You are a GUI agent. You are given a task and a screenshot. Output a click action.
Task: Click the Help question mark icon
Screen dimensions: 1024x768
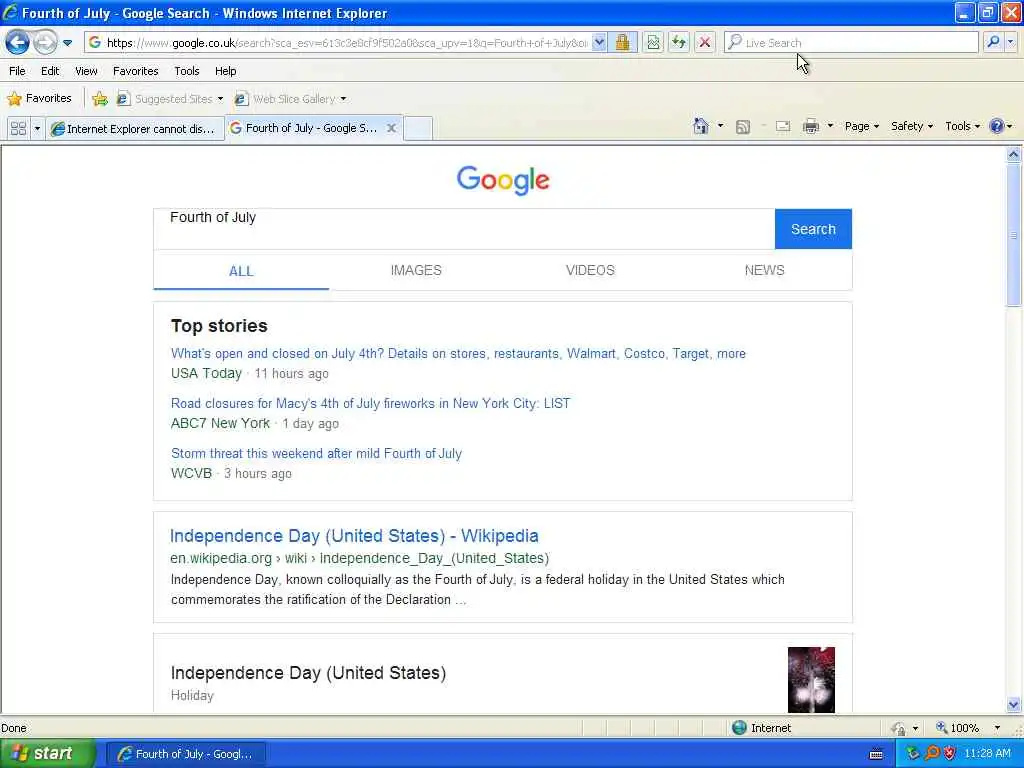(997, 126)
